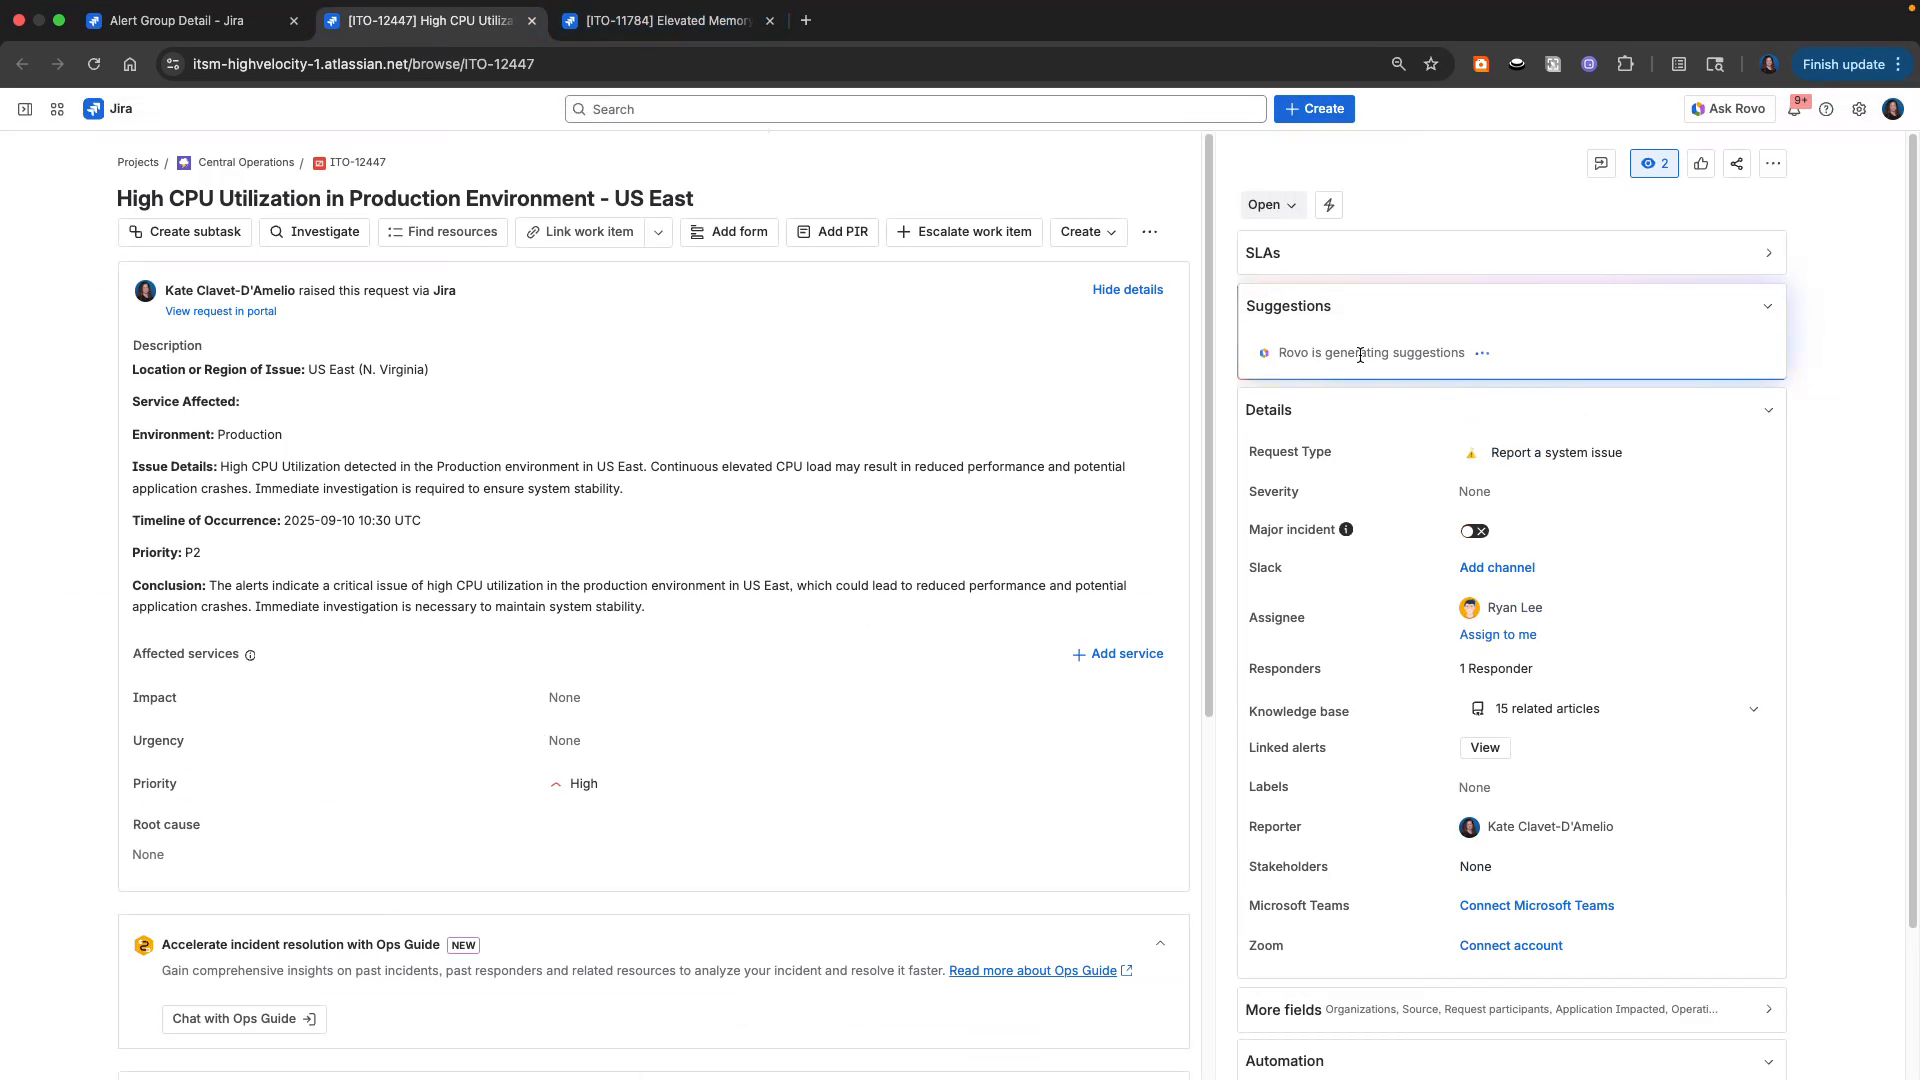
Task: Bookmark the page with the star
Action: pos(1431,63)
